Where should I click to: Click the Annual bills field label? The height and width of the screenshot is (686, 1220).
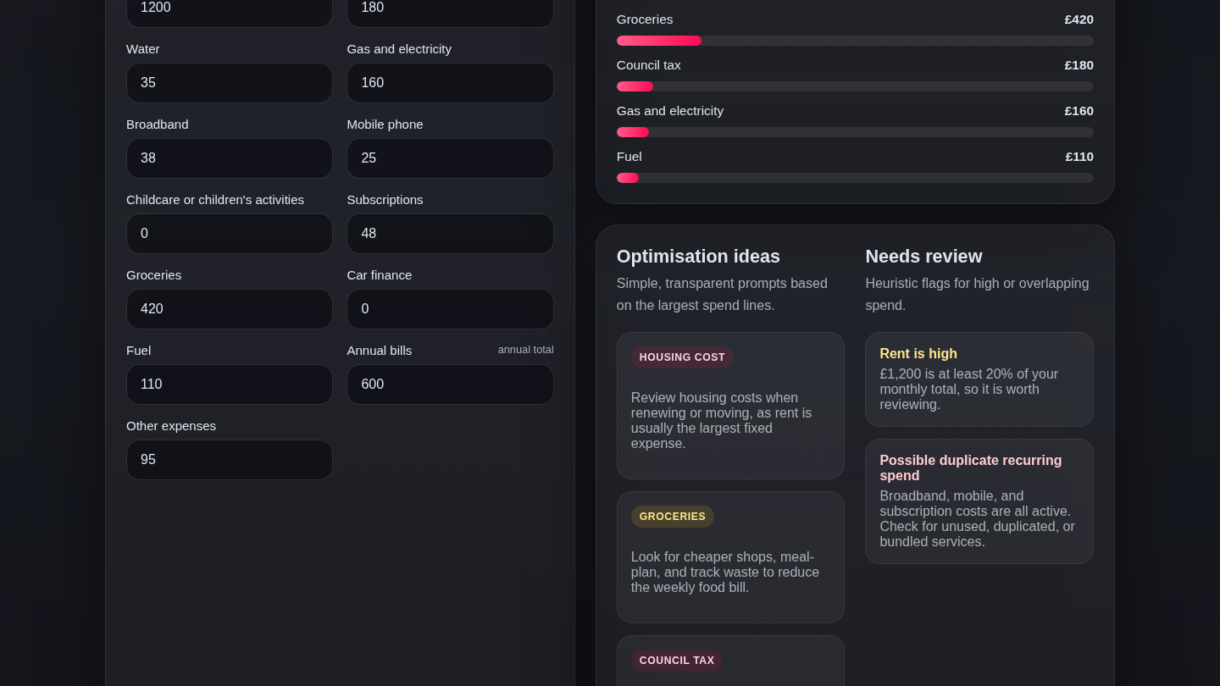(x=379, y=351)
